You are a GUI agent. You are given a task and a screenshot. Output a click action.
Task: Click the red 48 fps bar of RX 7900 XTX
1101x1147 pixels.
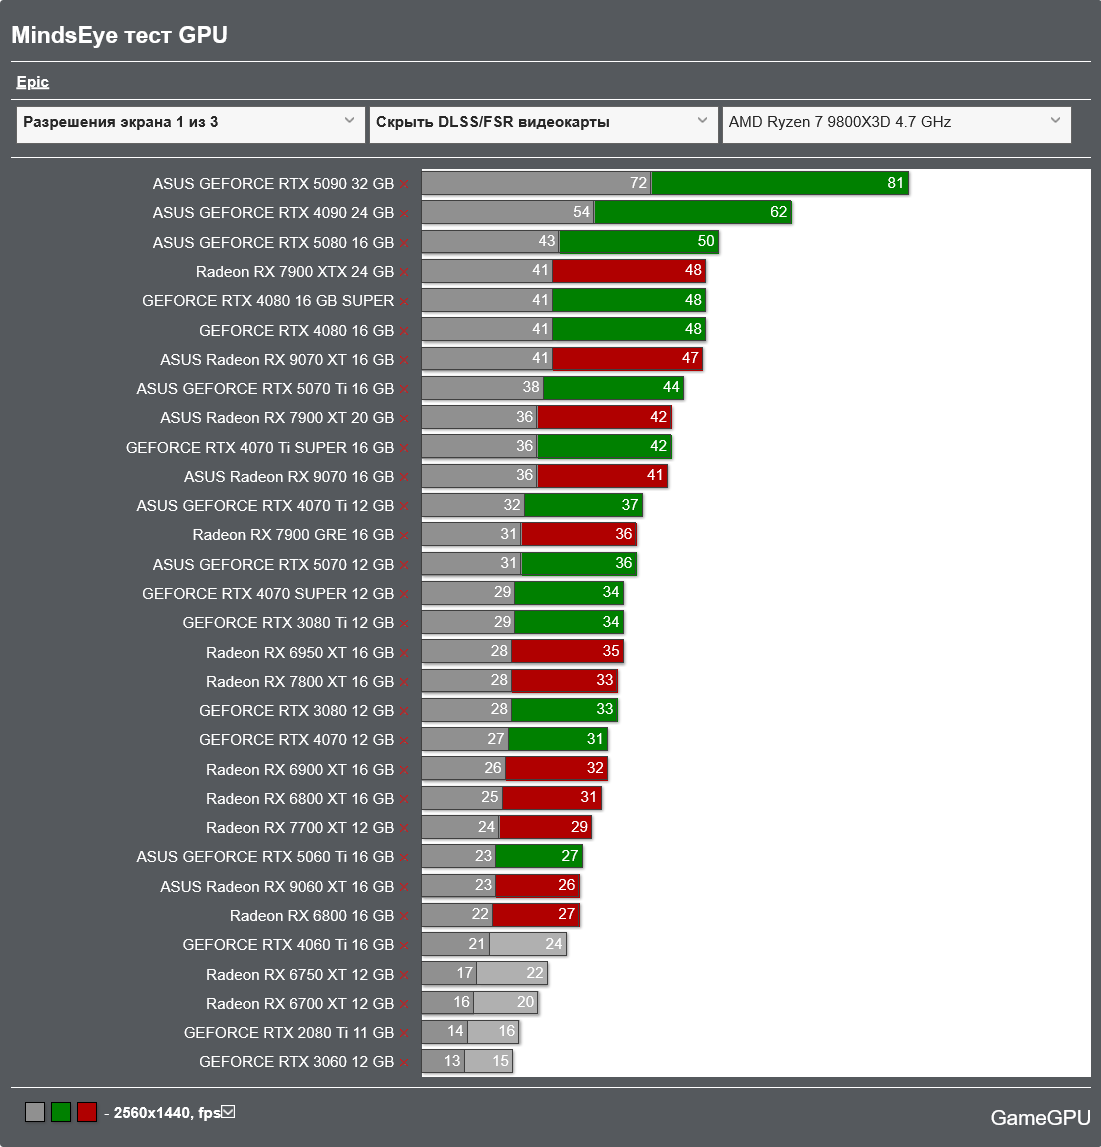[x=628, y=271]
